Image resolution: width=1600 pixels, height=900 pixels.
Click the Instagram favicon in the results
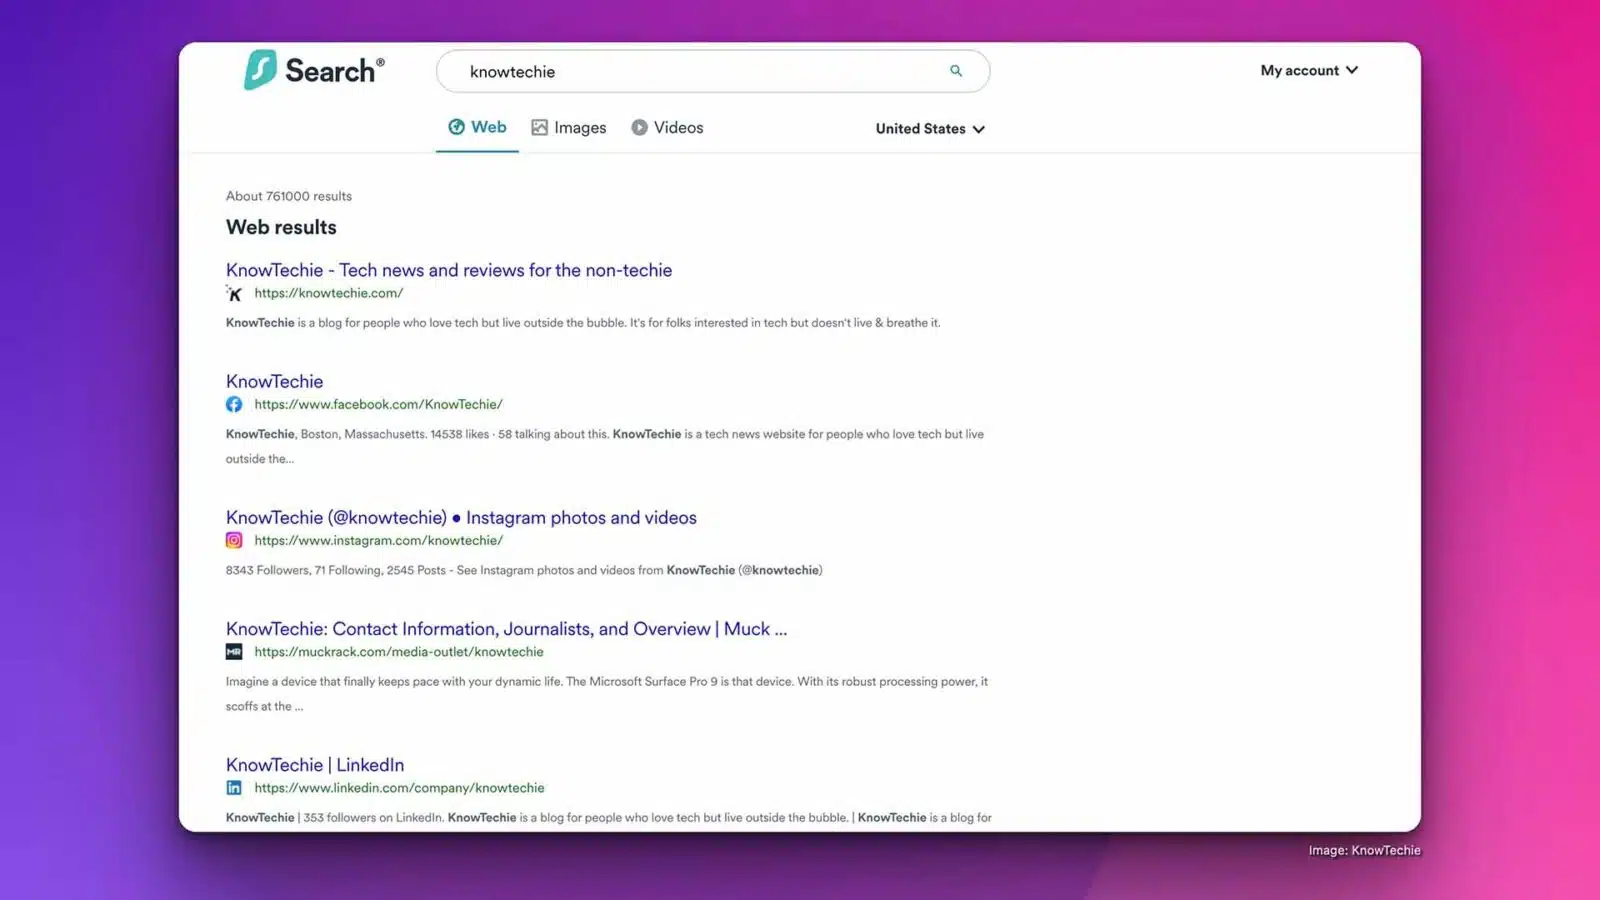pyautogui.click(x=234, y=540)
